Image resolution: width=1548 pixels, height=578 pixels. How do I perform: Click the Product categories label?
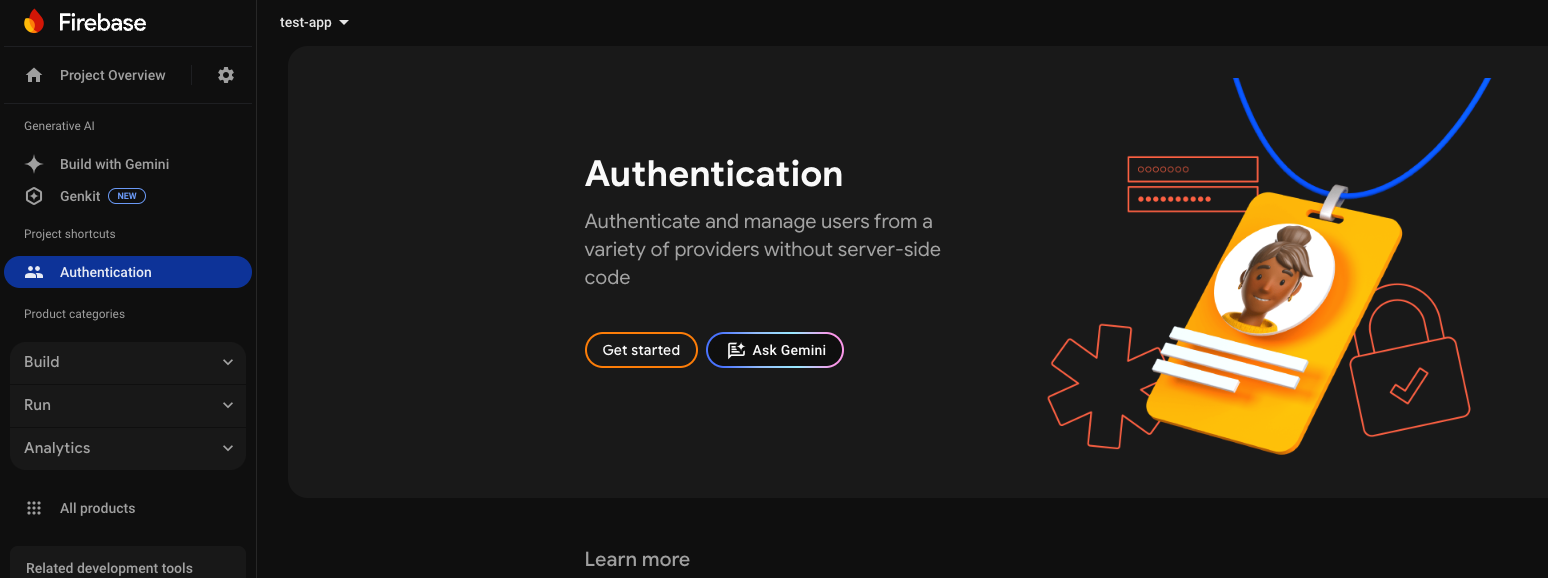[x=74, y=314]
